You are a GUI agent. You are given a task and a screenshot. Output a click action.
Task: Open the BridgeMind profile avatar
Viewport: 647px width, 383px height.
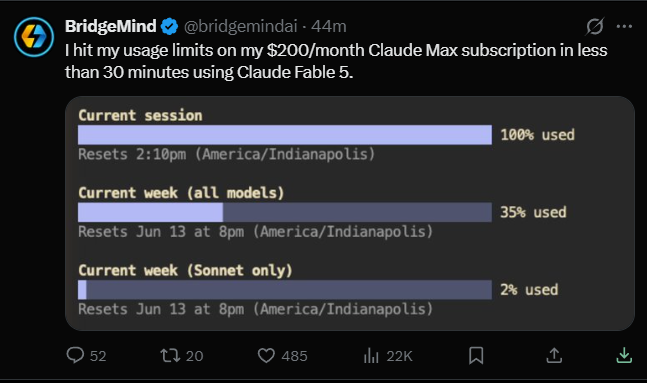click(34, 37)
